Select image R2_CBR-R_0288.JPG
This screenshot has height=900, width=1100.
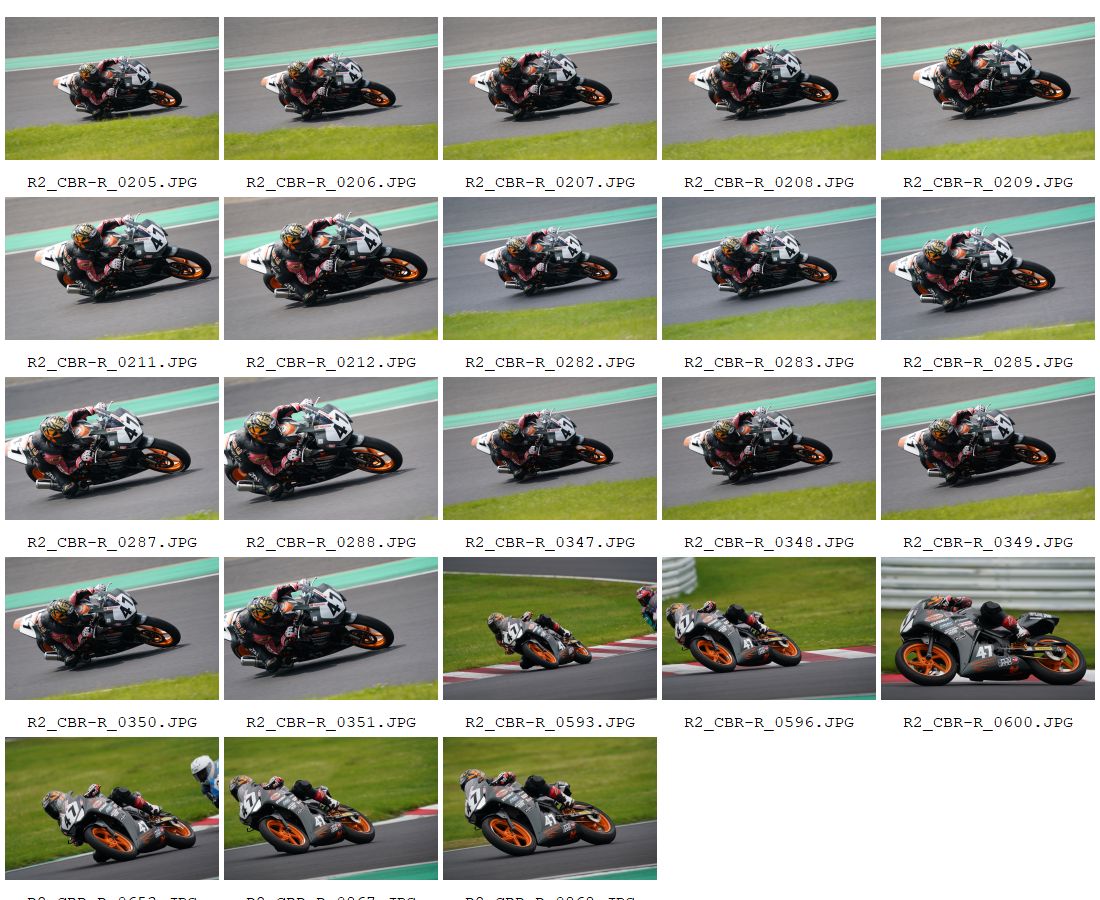[331, 449]
